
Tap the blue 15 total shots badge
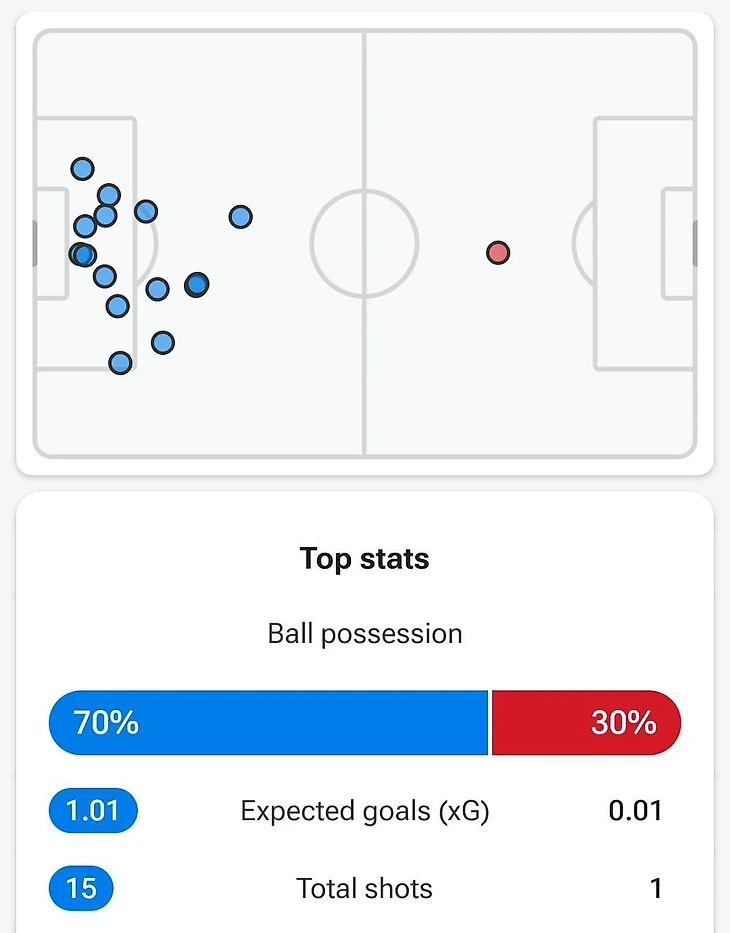coord(81,888)
